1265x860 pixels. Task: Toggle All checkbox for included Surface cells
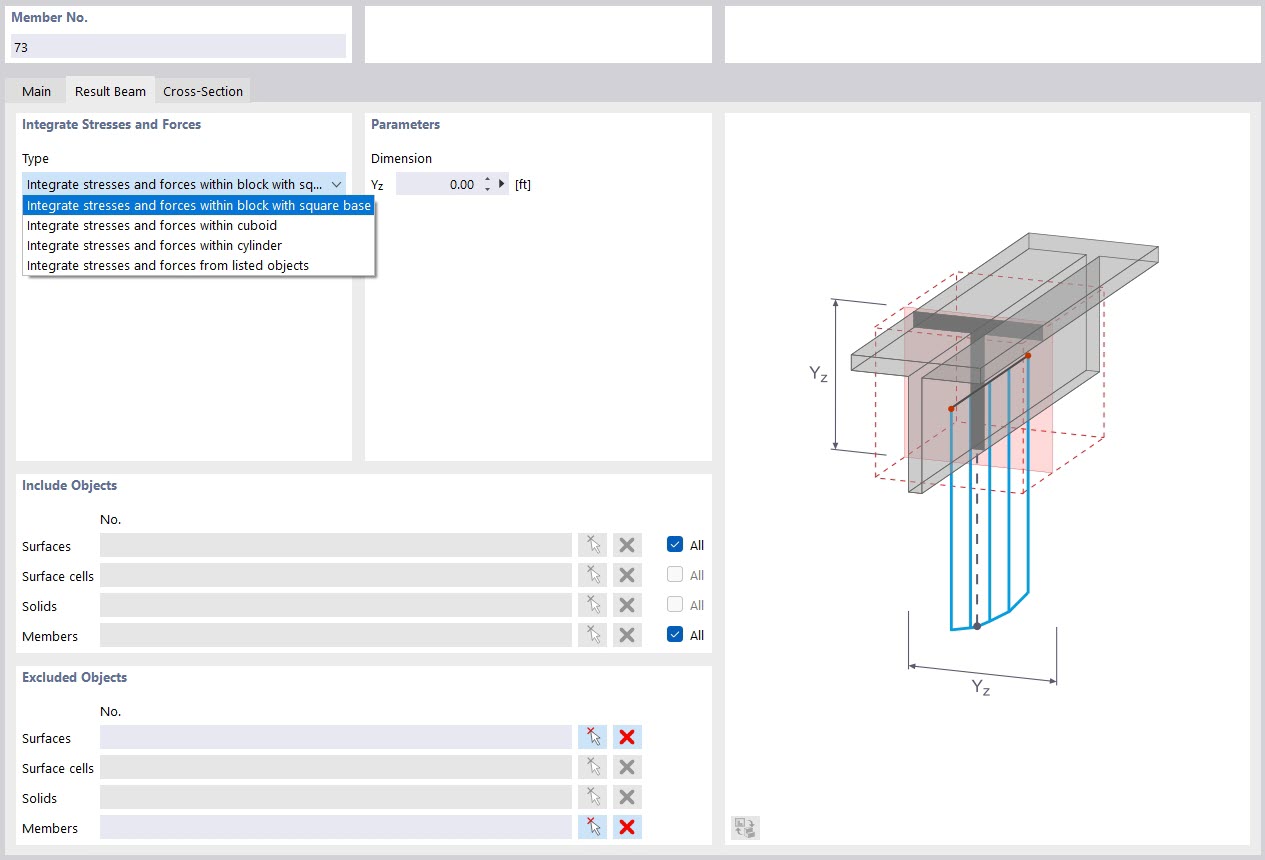[675, 575]
